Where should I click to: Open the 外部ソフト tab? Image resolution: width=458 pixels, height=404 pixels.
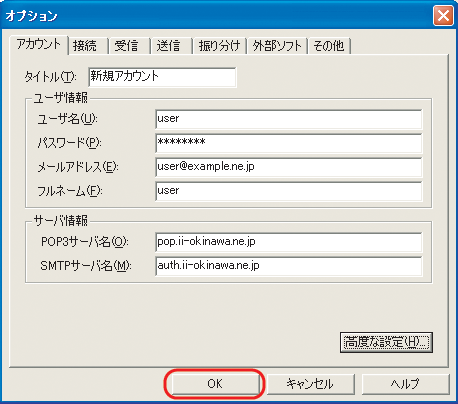[277, 46]
